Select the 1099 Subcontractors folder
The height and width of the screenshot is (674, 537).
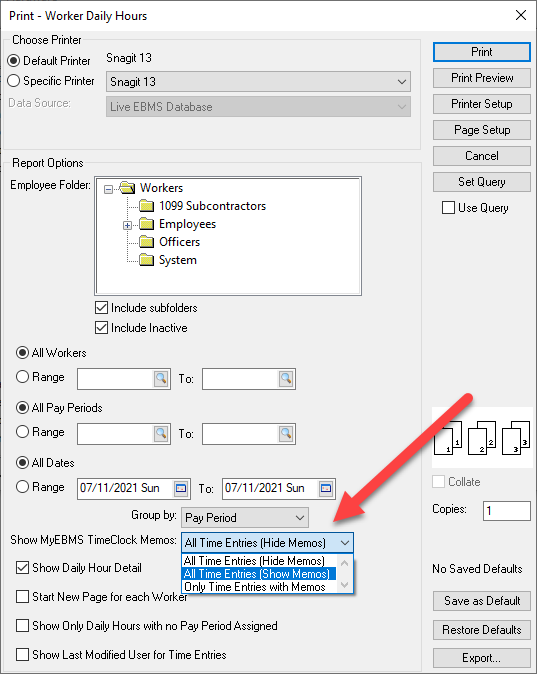click(212, 206)
